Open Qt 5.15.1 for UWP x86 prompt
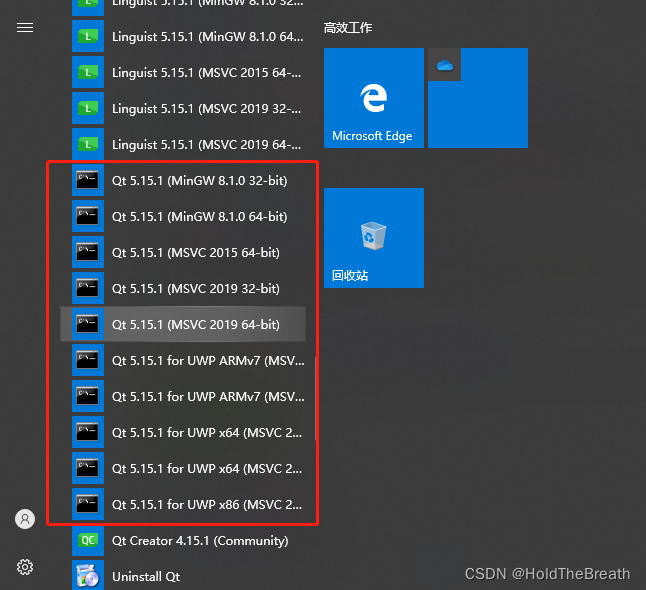Image resolution: width=646 pixels, height=590 pixels. 183,504
